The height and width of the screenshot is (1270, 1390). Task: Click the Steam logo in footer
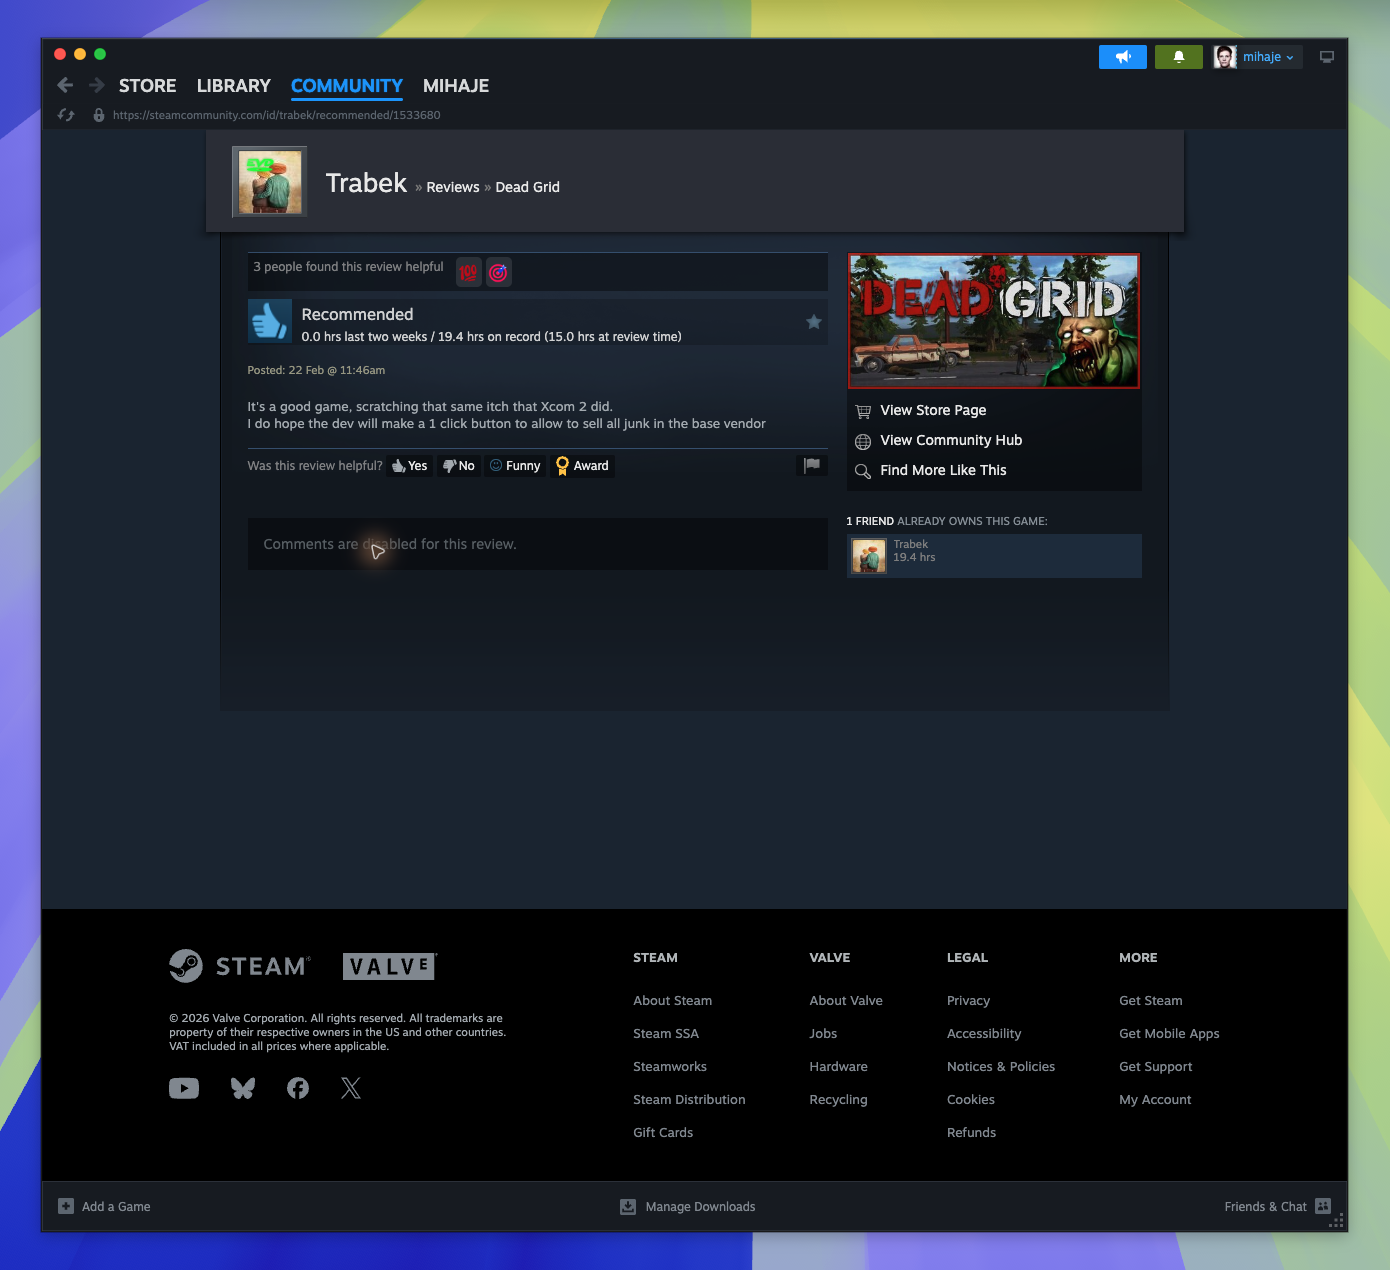[240, 966]
